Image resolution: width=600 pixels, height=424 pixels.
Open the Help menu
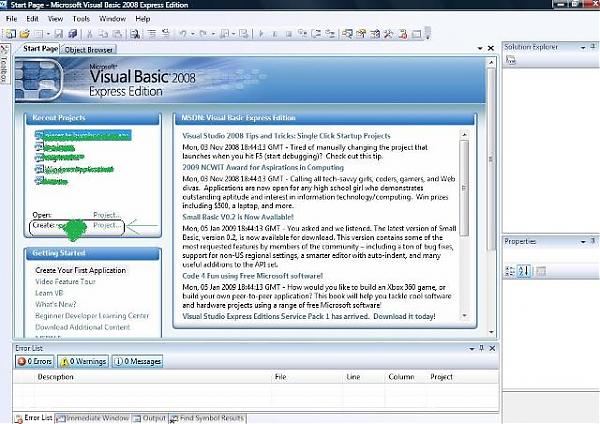[142, 19]
